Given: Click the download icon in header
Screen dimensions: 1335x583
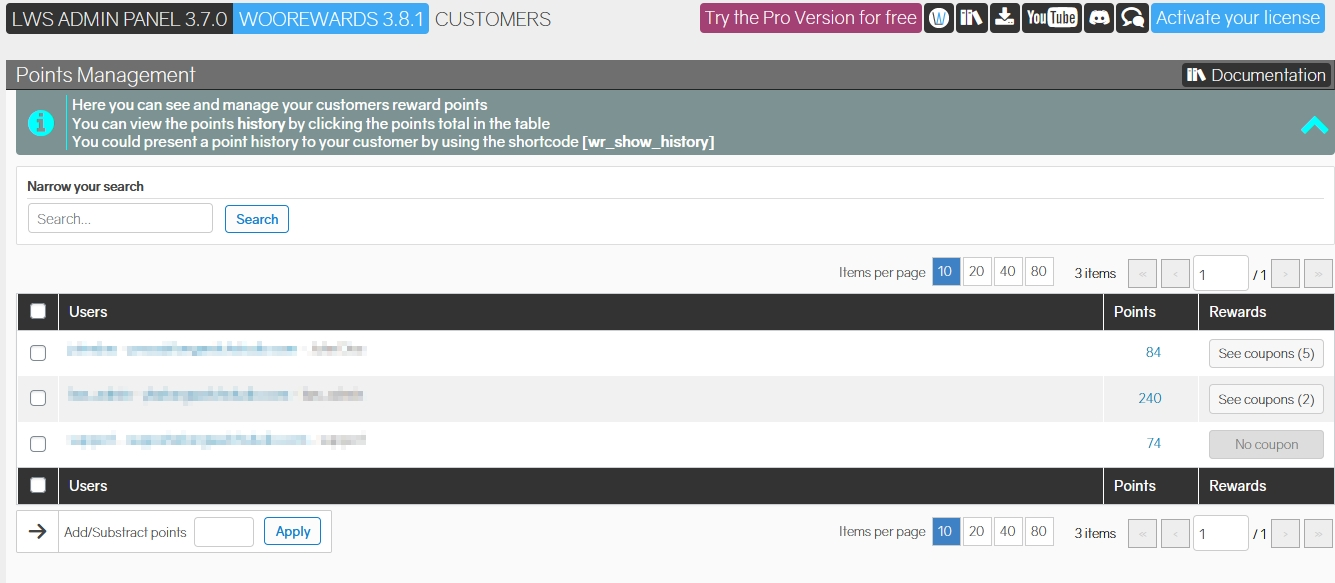Looking at the screenshot, I should pyautogui.click(x=1004, y=18).
